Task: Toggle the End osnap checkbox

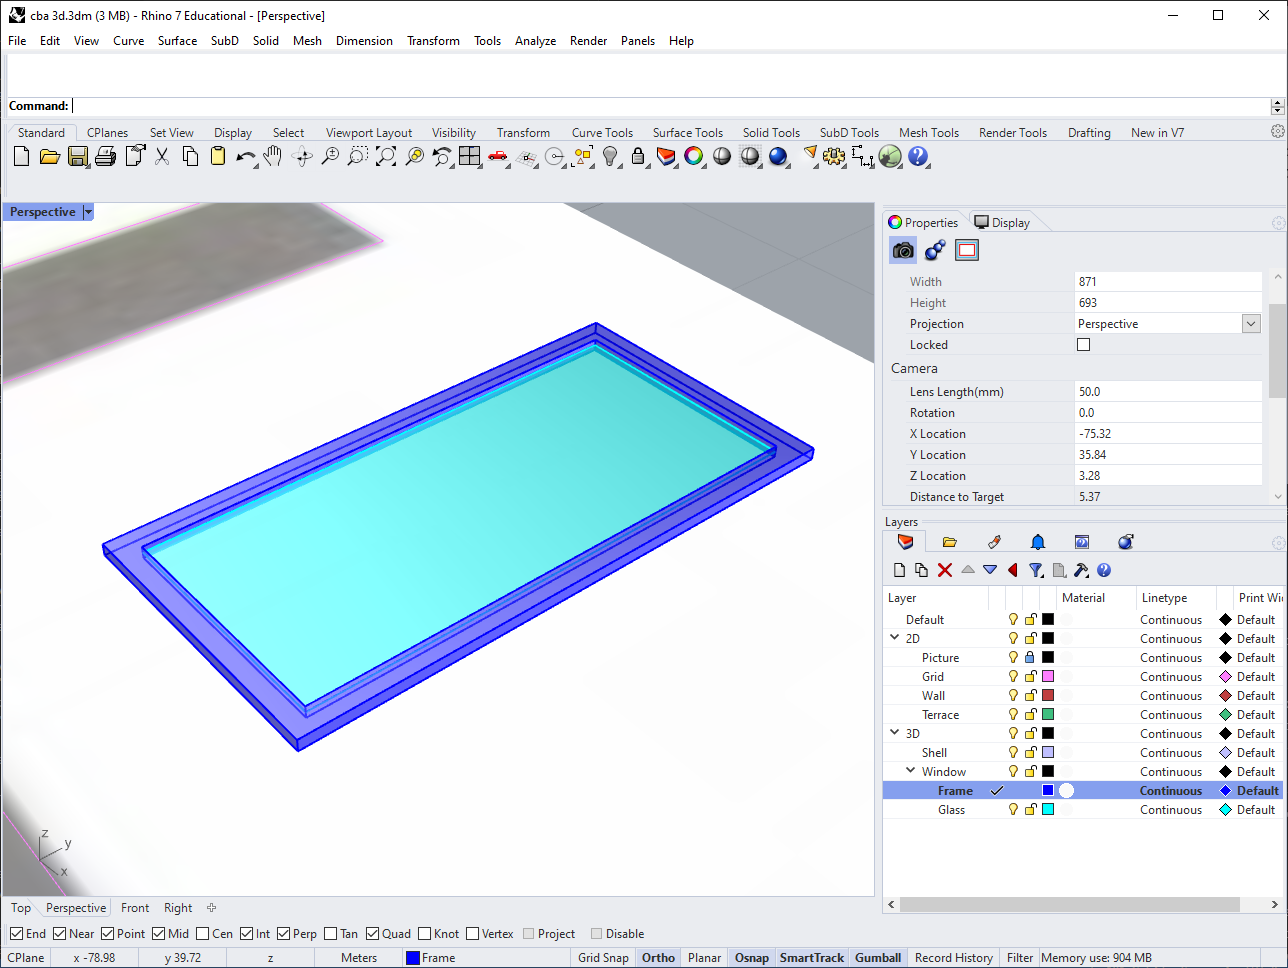Action: pyautogui.click(x=16, y=934)
